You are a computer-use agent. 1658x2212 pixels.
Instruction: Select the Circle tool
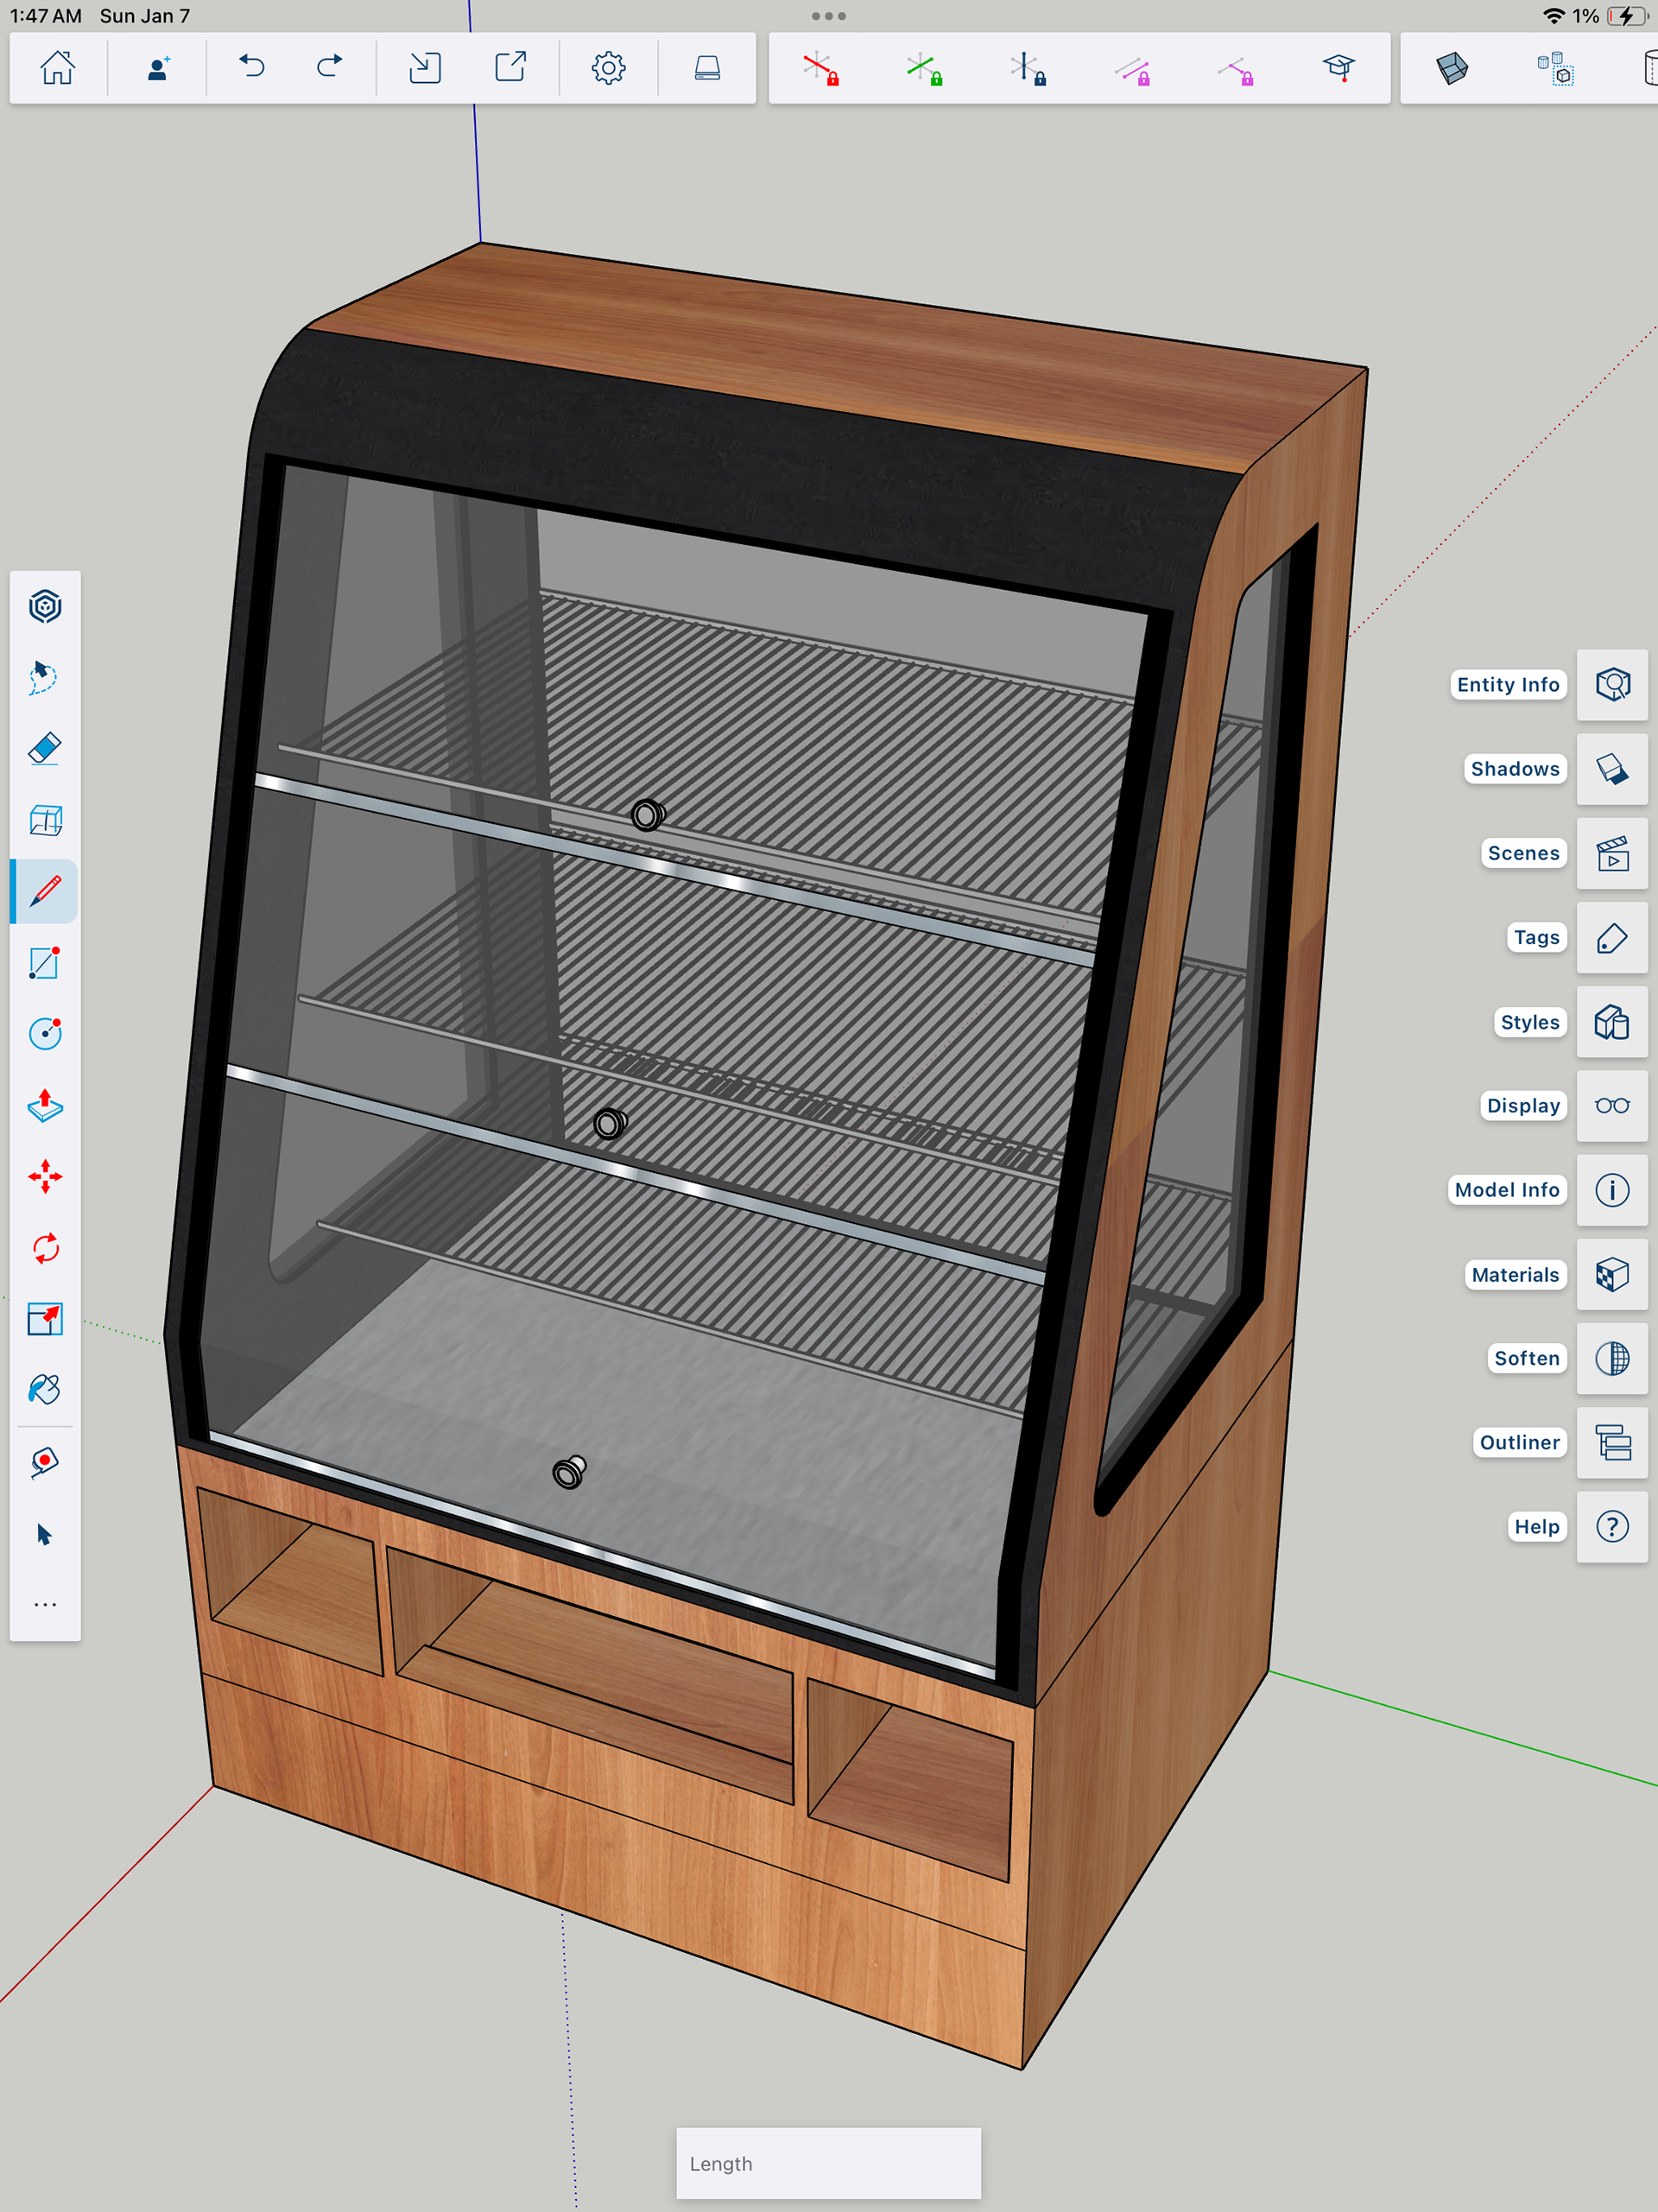45,1033
